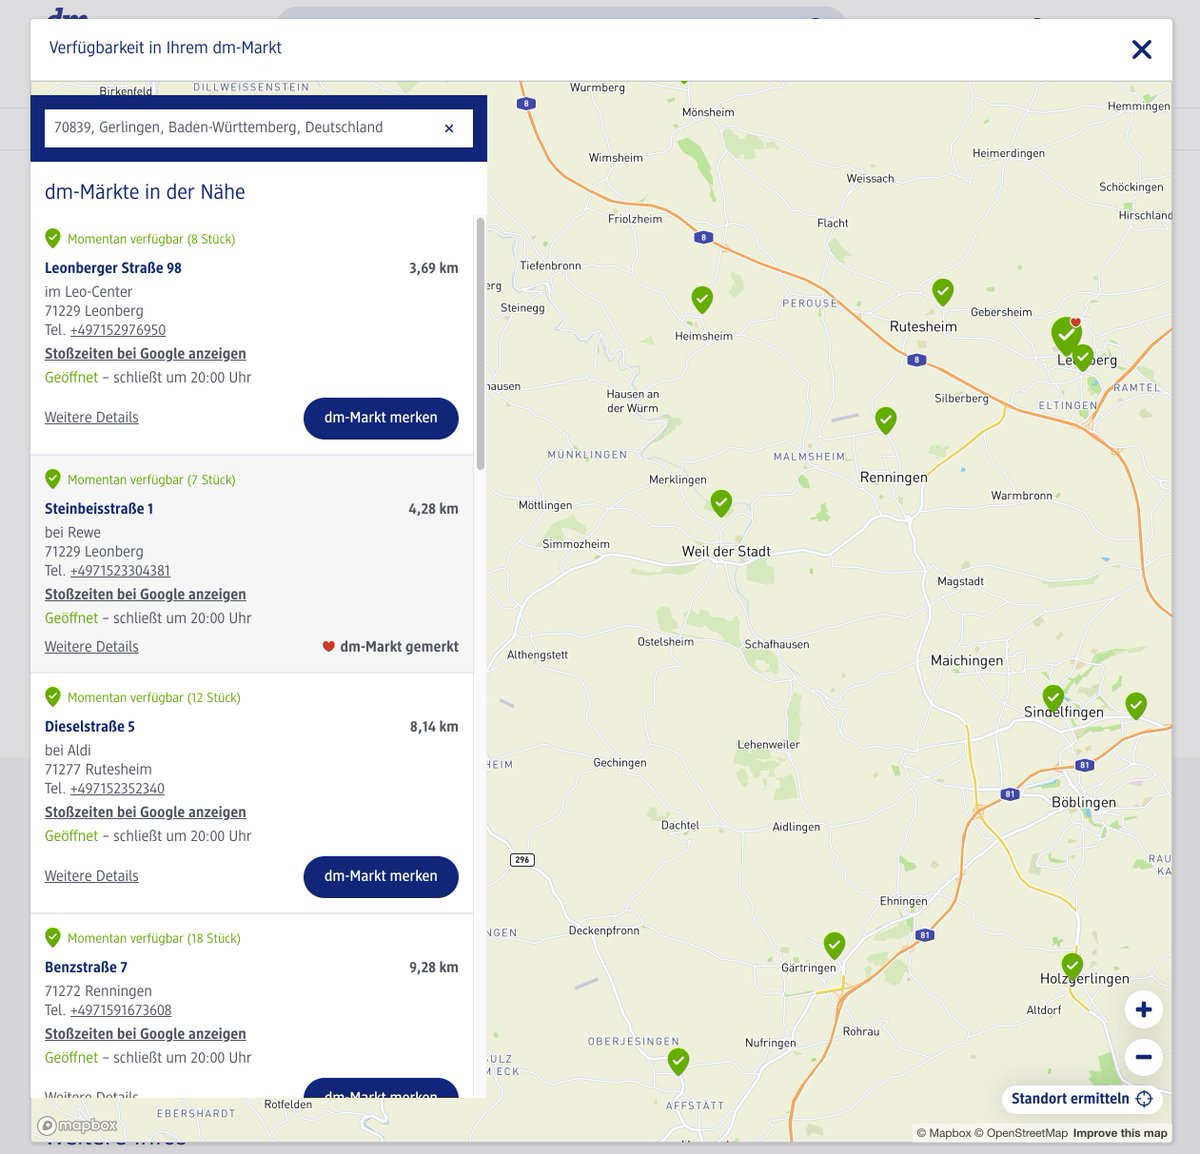Show Google Stoßzeiten for Leonberger Straße 98
This screenshot has height=1154, width=1200.
[145, 354]
